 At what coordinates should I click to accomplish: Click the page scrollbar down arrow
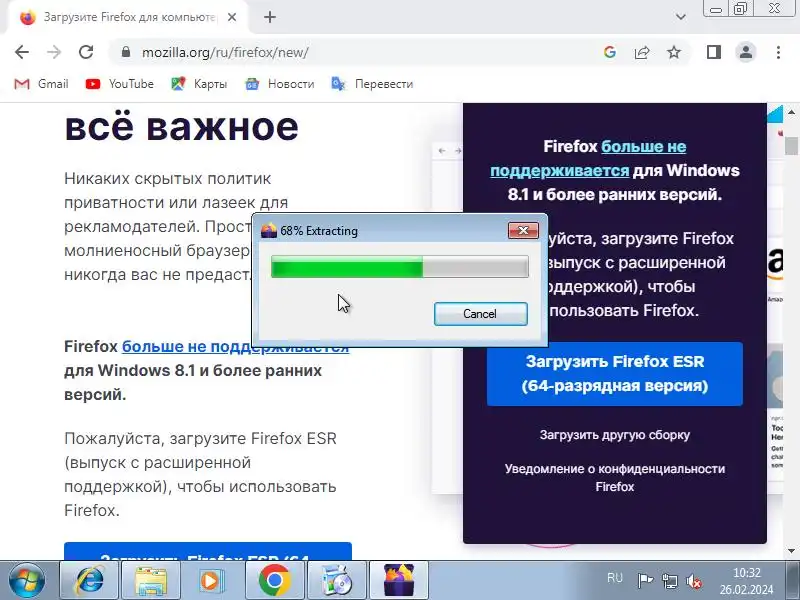point(791,551)
